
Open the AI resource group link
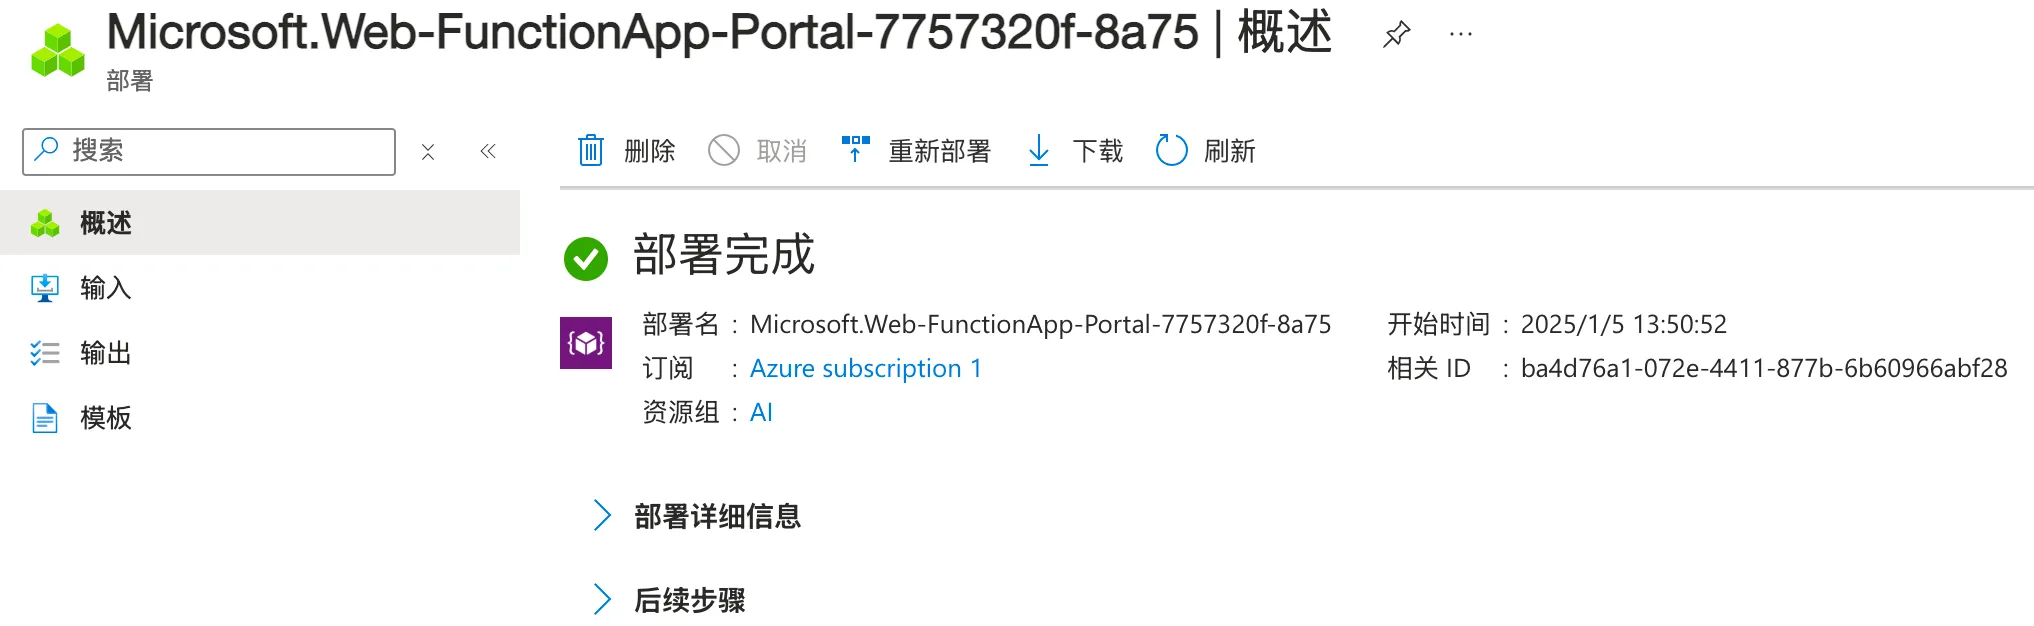click(x=761, y=413)
